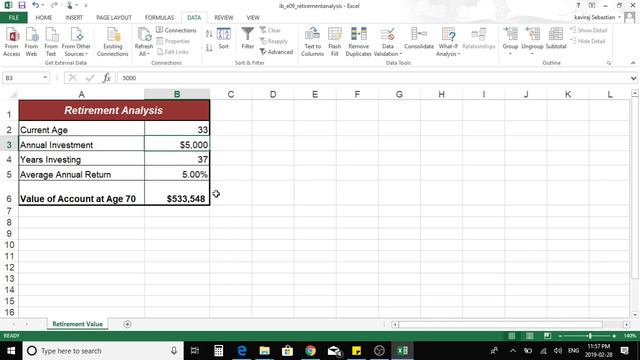The height and width of the screenshot is (360, 640).
Task: Open Calculator from the taskbar
Action: coord(218,351)
